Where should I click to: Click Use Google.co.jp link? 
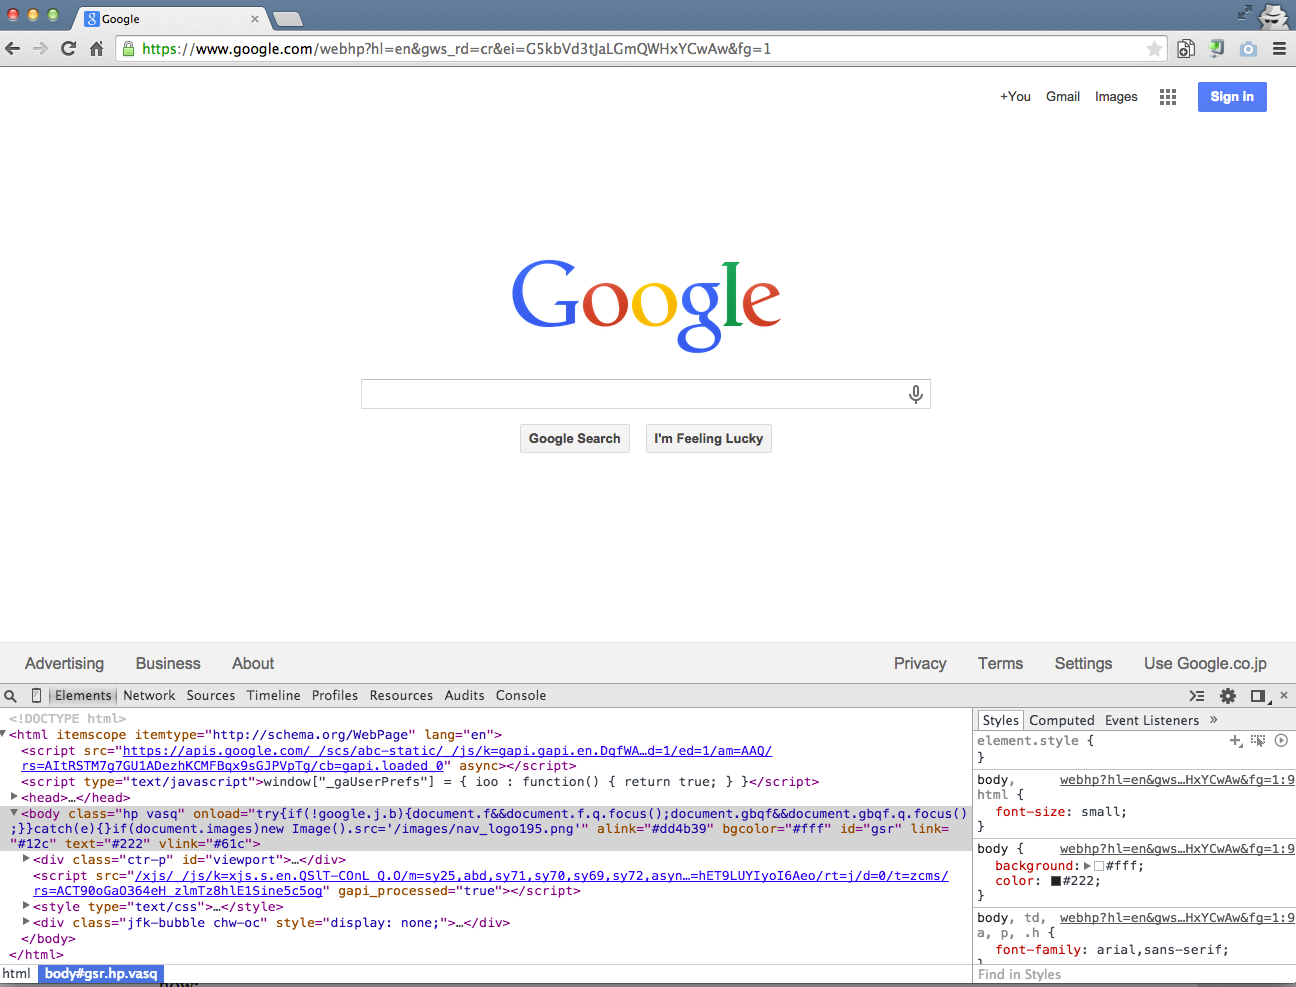[1205, 664]
